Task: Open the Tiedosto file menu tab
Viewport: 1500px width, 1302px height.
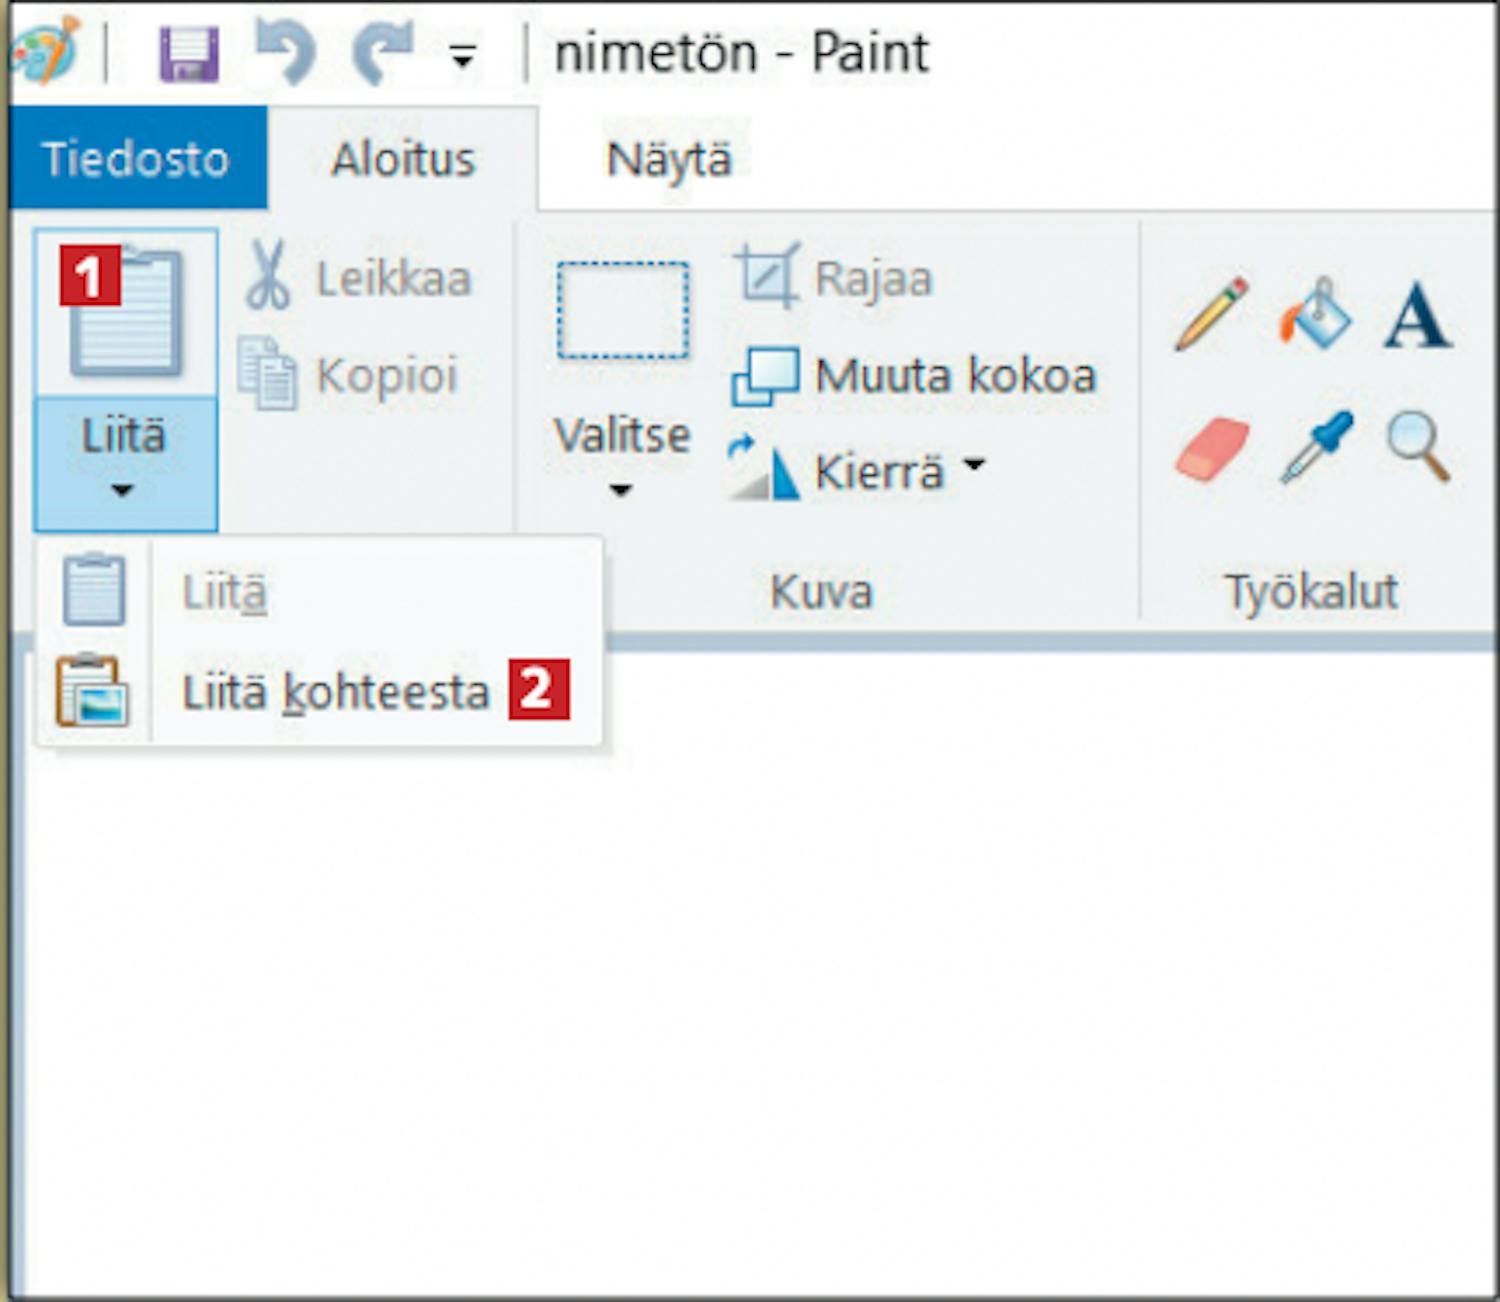Action: coord(137,158)
